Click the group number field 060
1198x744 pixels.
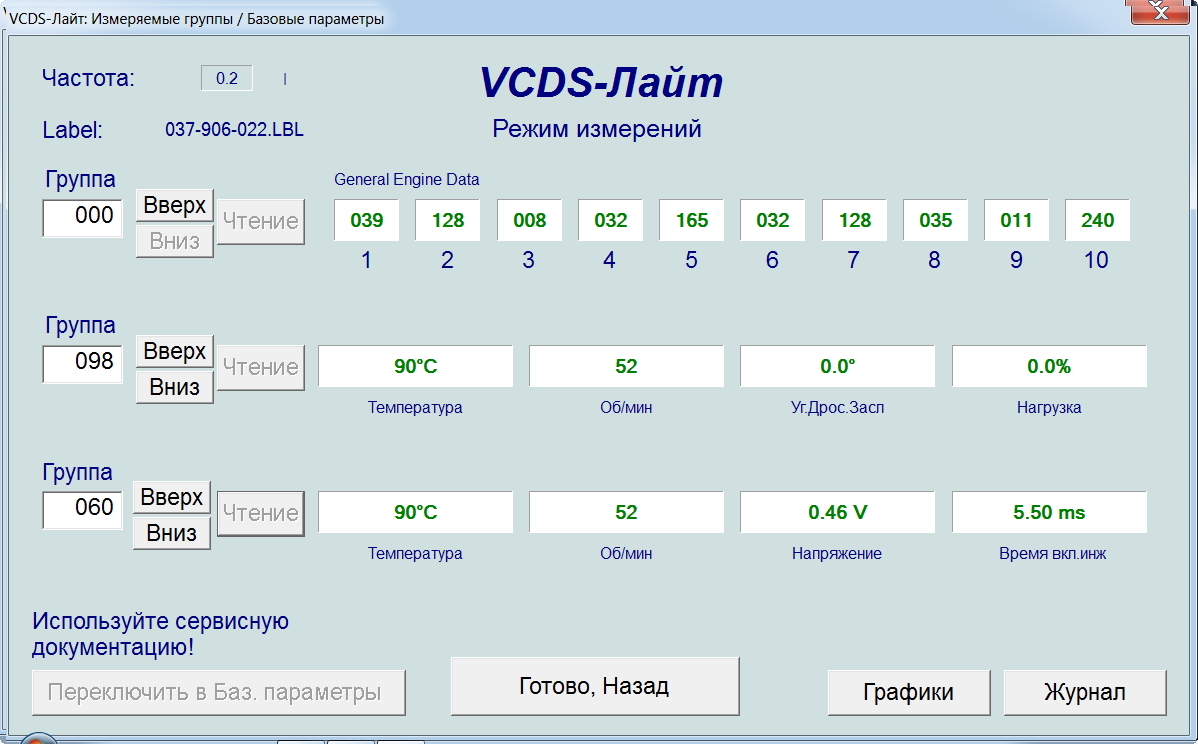pos(83,510)
